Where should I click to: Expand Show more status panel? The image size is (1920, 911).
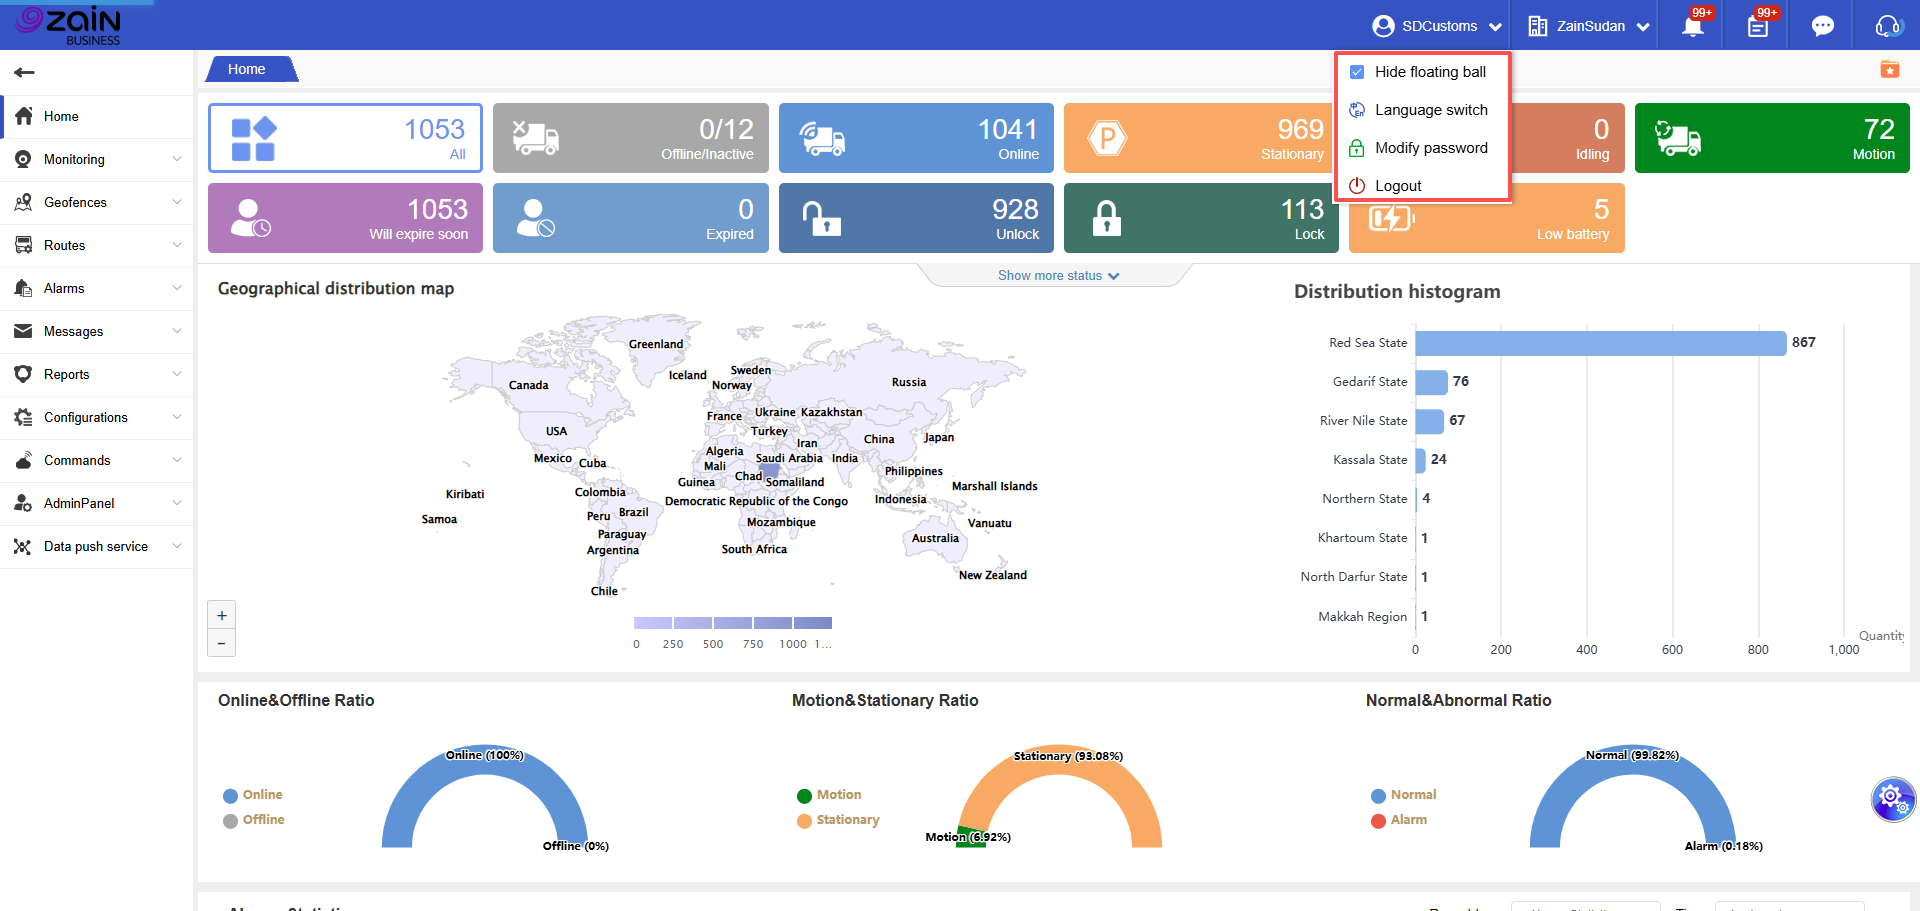tap(1057, 275)
